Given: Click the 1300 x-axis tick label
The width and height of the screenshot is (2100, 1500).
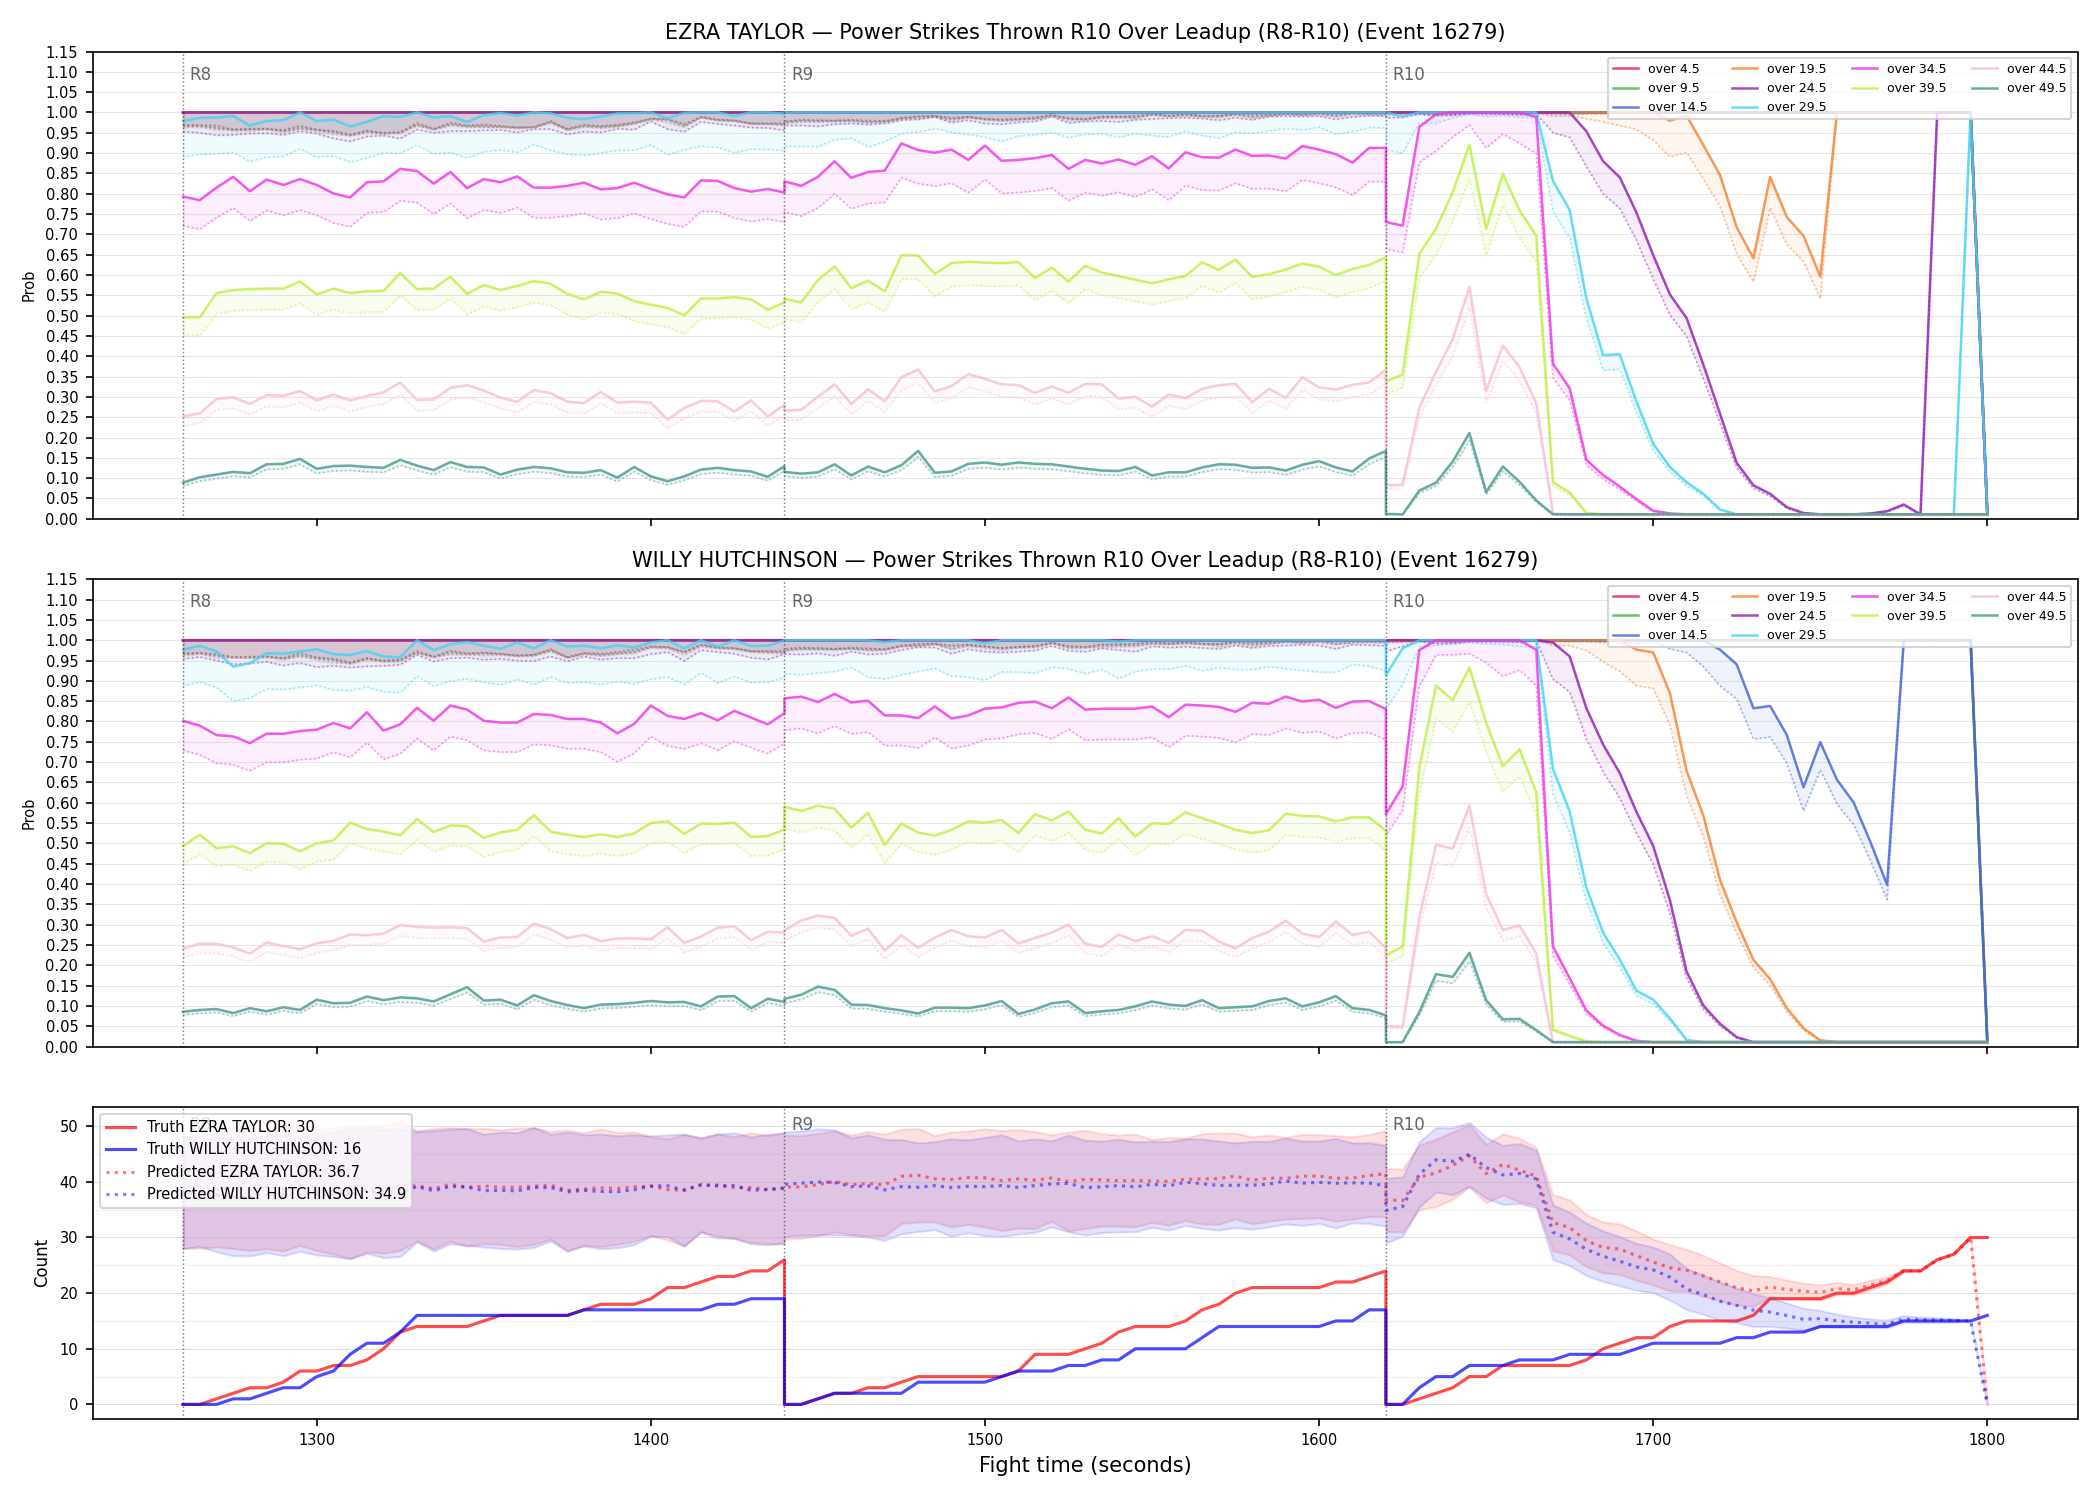Looking at the screenshot, I should [x=317, y=1439].
